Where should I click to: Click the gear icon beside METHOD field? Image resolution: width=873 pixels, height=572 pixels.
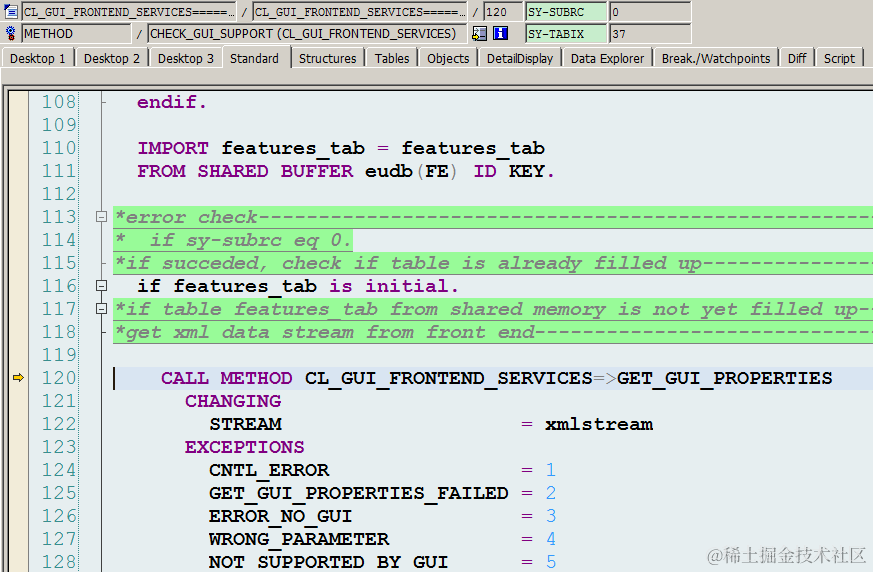(x=11, y=33)
